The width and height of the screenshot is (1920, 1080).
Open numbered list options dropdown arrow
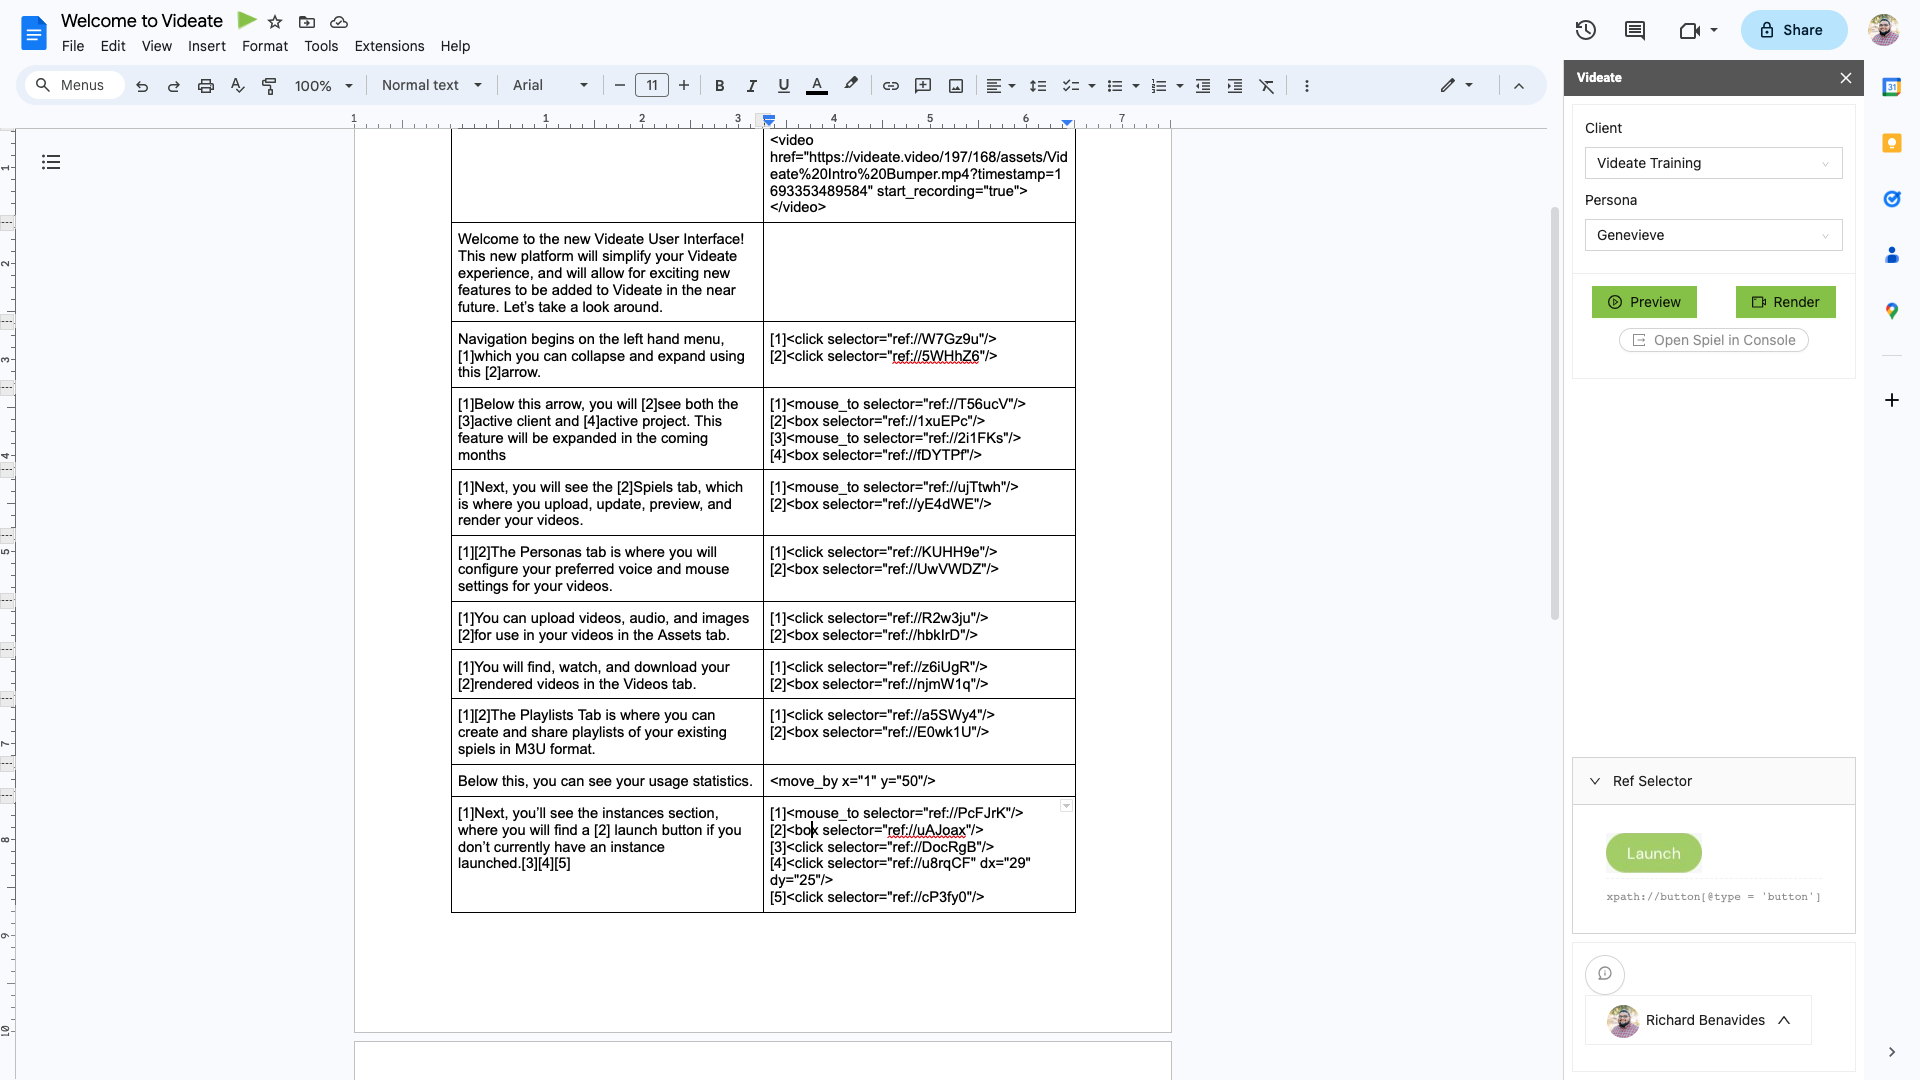pos(1180,86)
